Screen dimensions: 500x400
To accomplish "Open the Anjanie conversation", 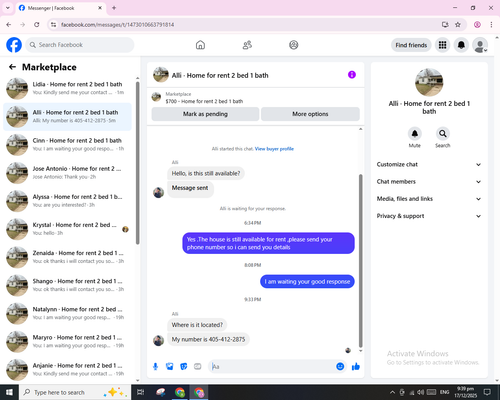I will [x=67, y=370].
